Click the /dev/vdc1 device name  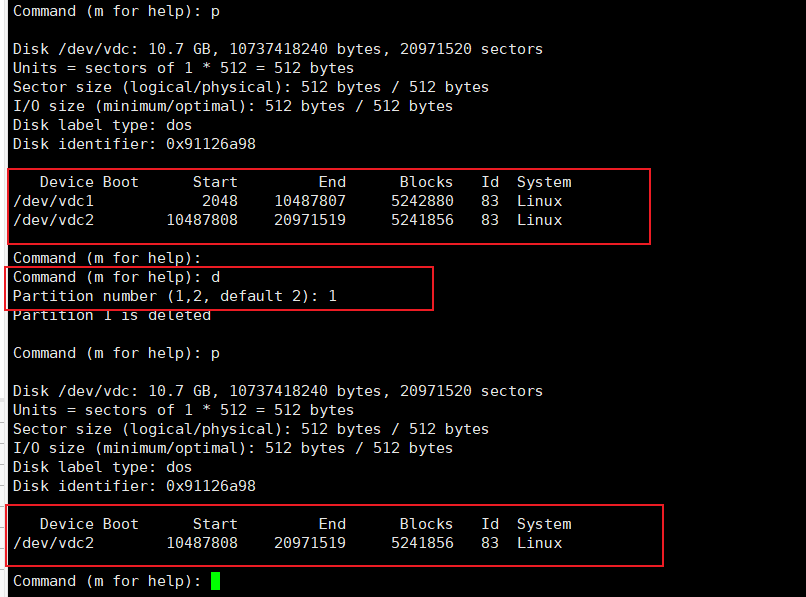[x=53, y=202]
